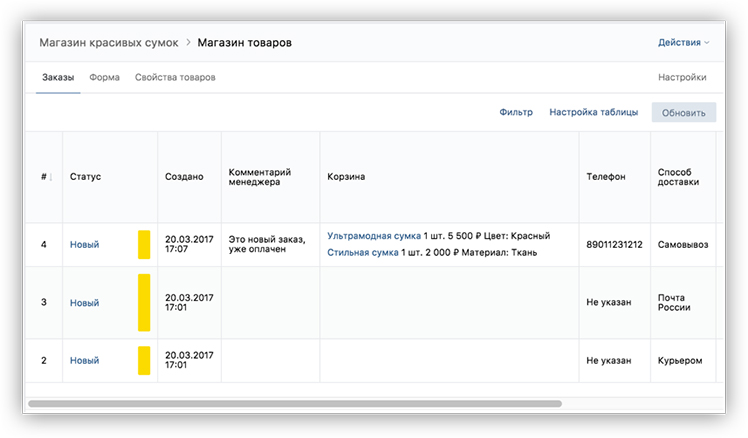Click the breadcrumb chevron separator

188,42
